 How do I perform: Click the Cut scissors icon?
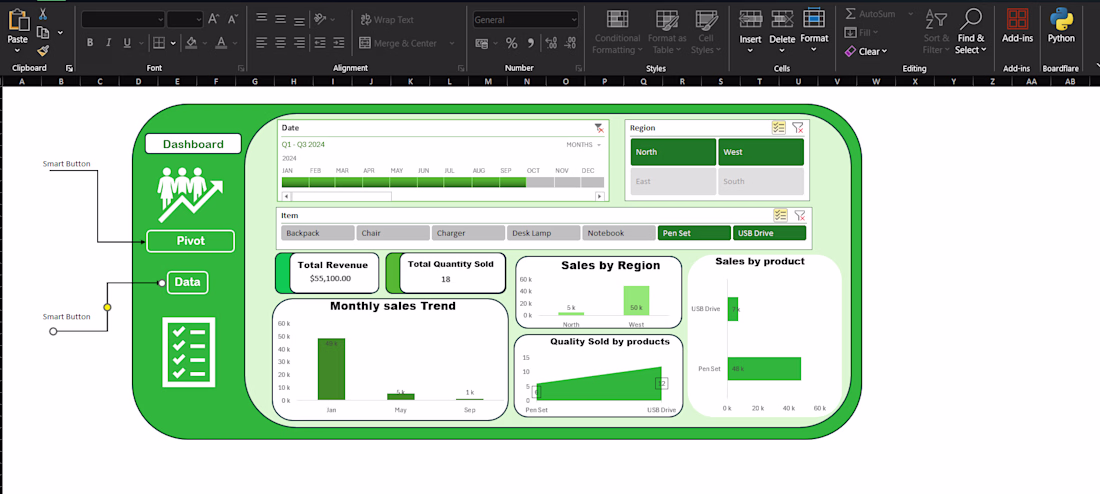(x=43, y=13)
